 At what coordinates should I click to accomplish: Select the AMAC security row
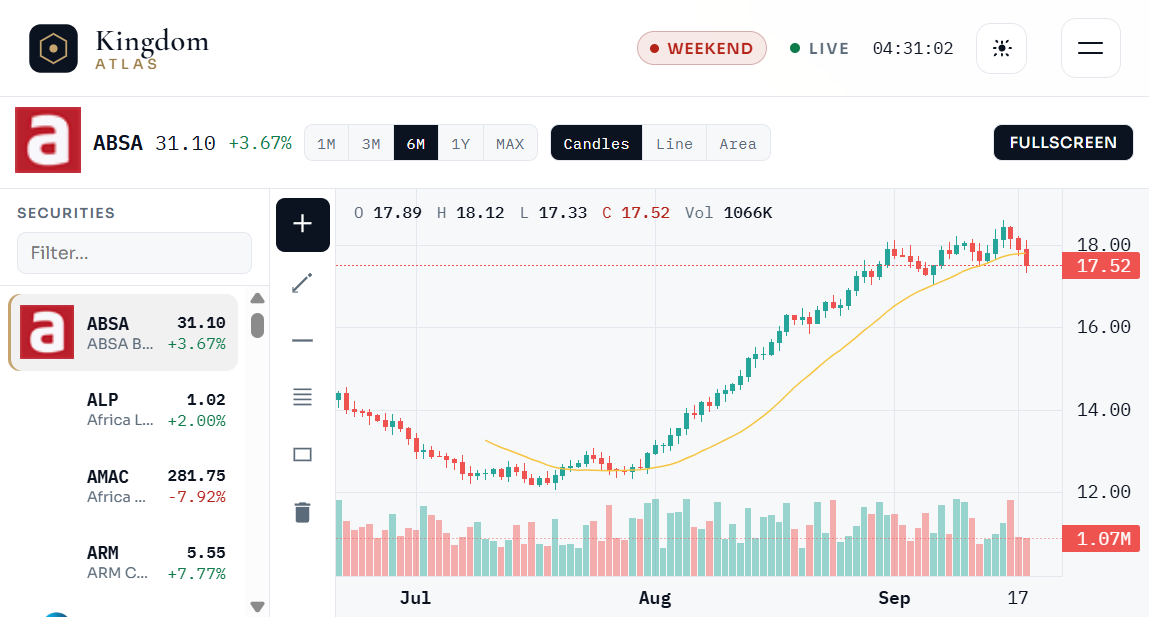(x=124, y=486)
